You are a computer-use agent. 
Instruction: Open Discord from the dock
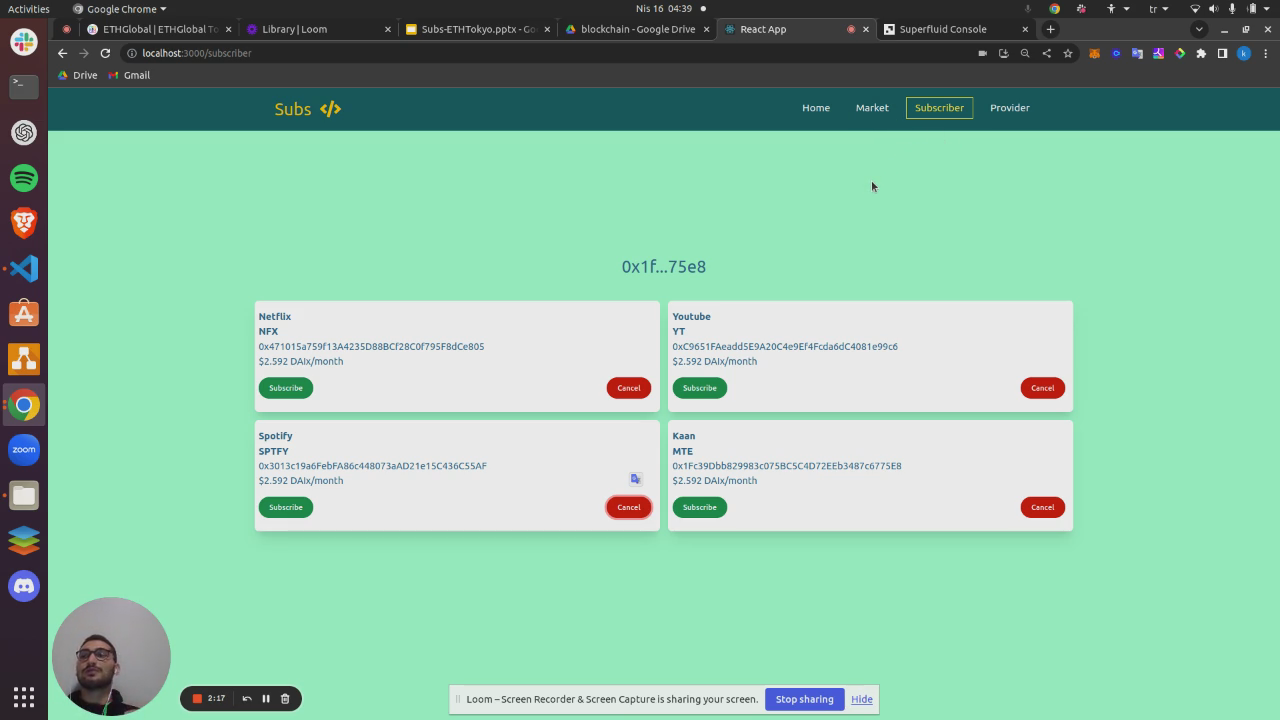(x=24, y=586)
